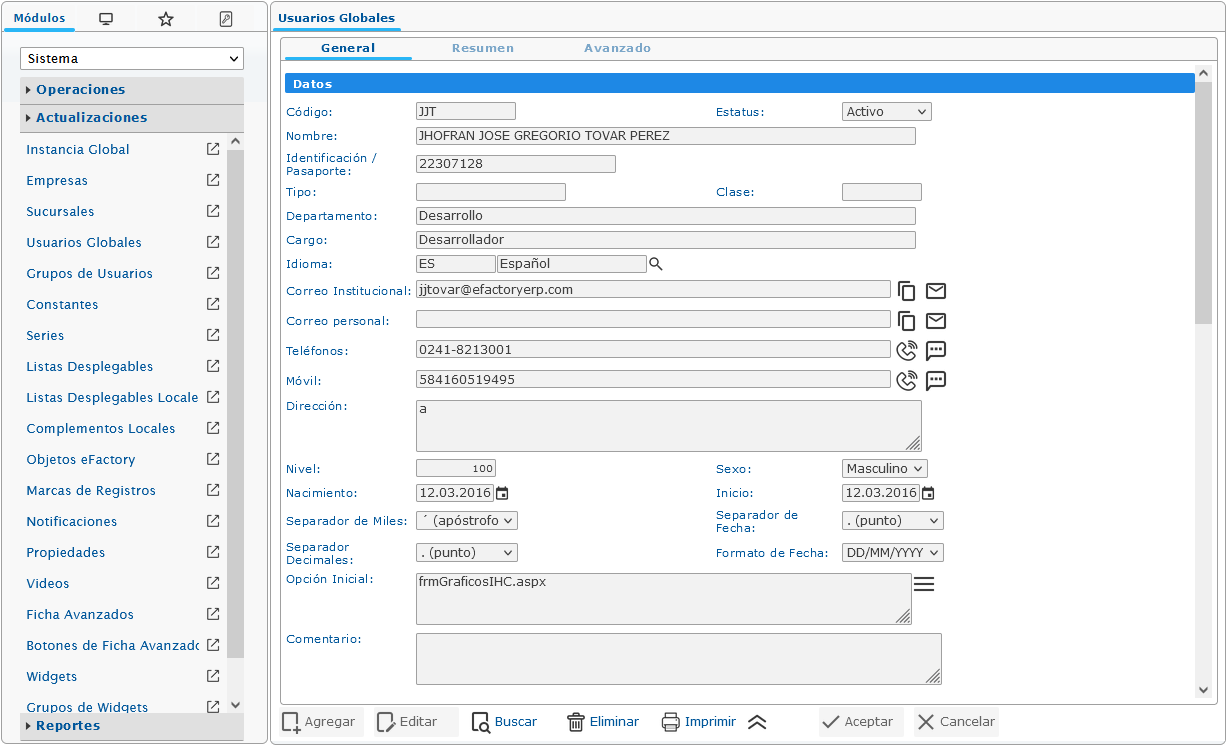
Task: Open the Idioma search magnifier
Action: (x=656, y=264)
